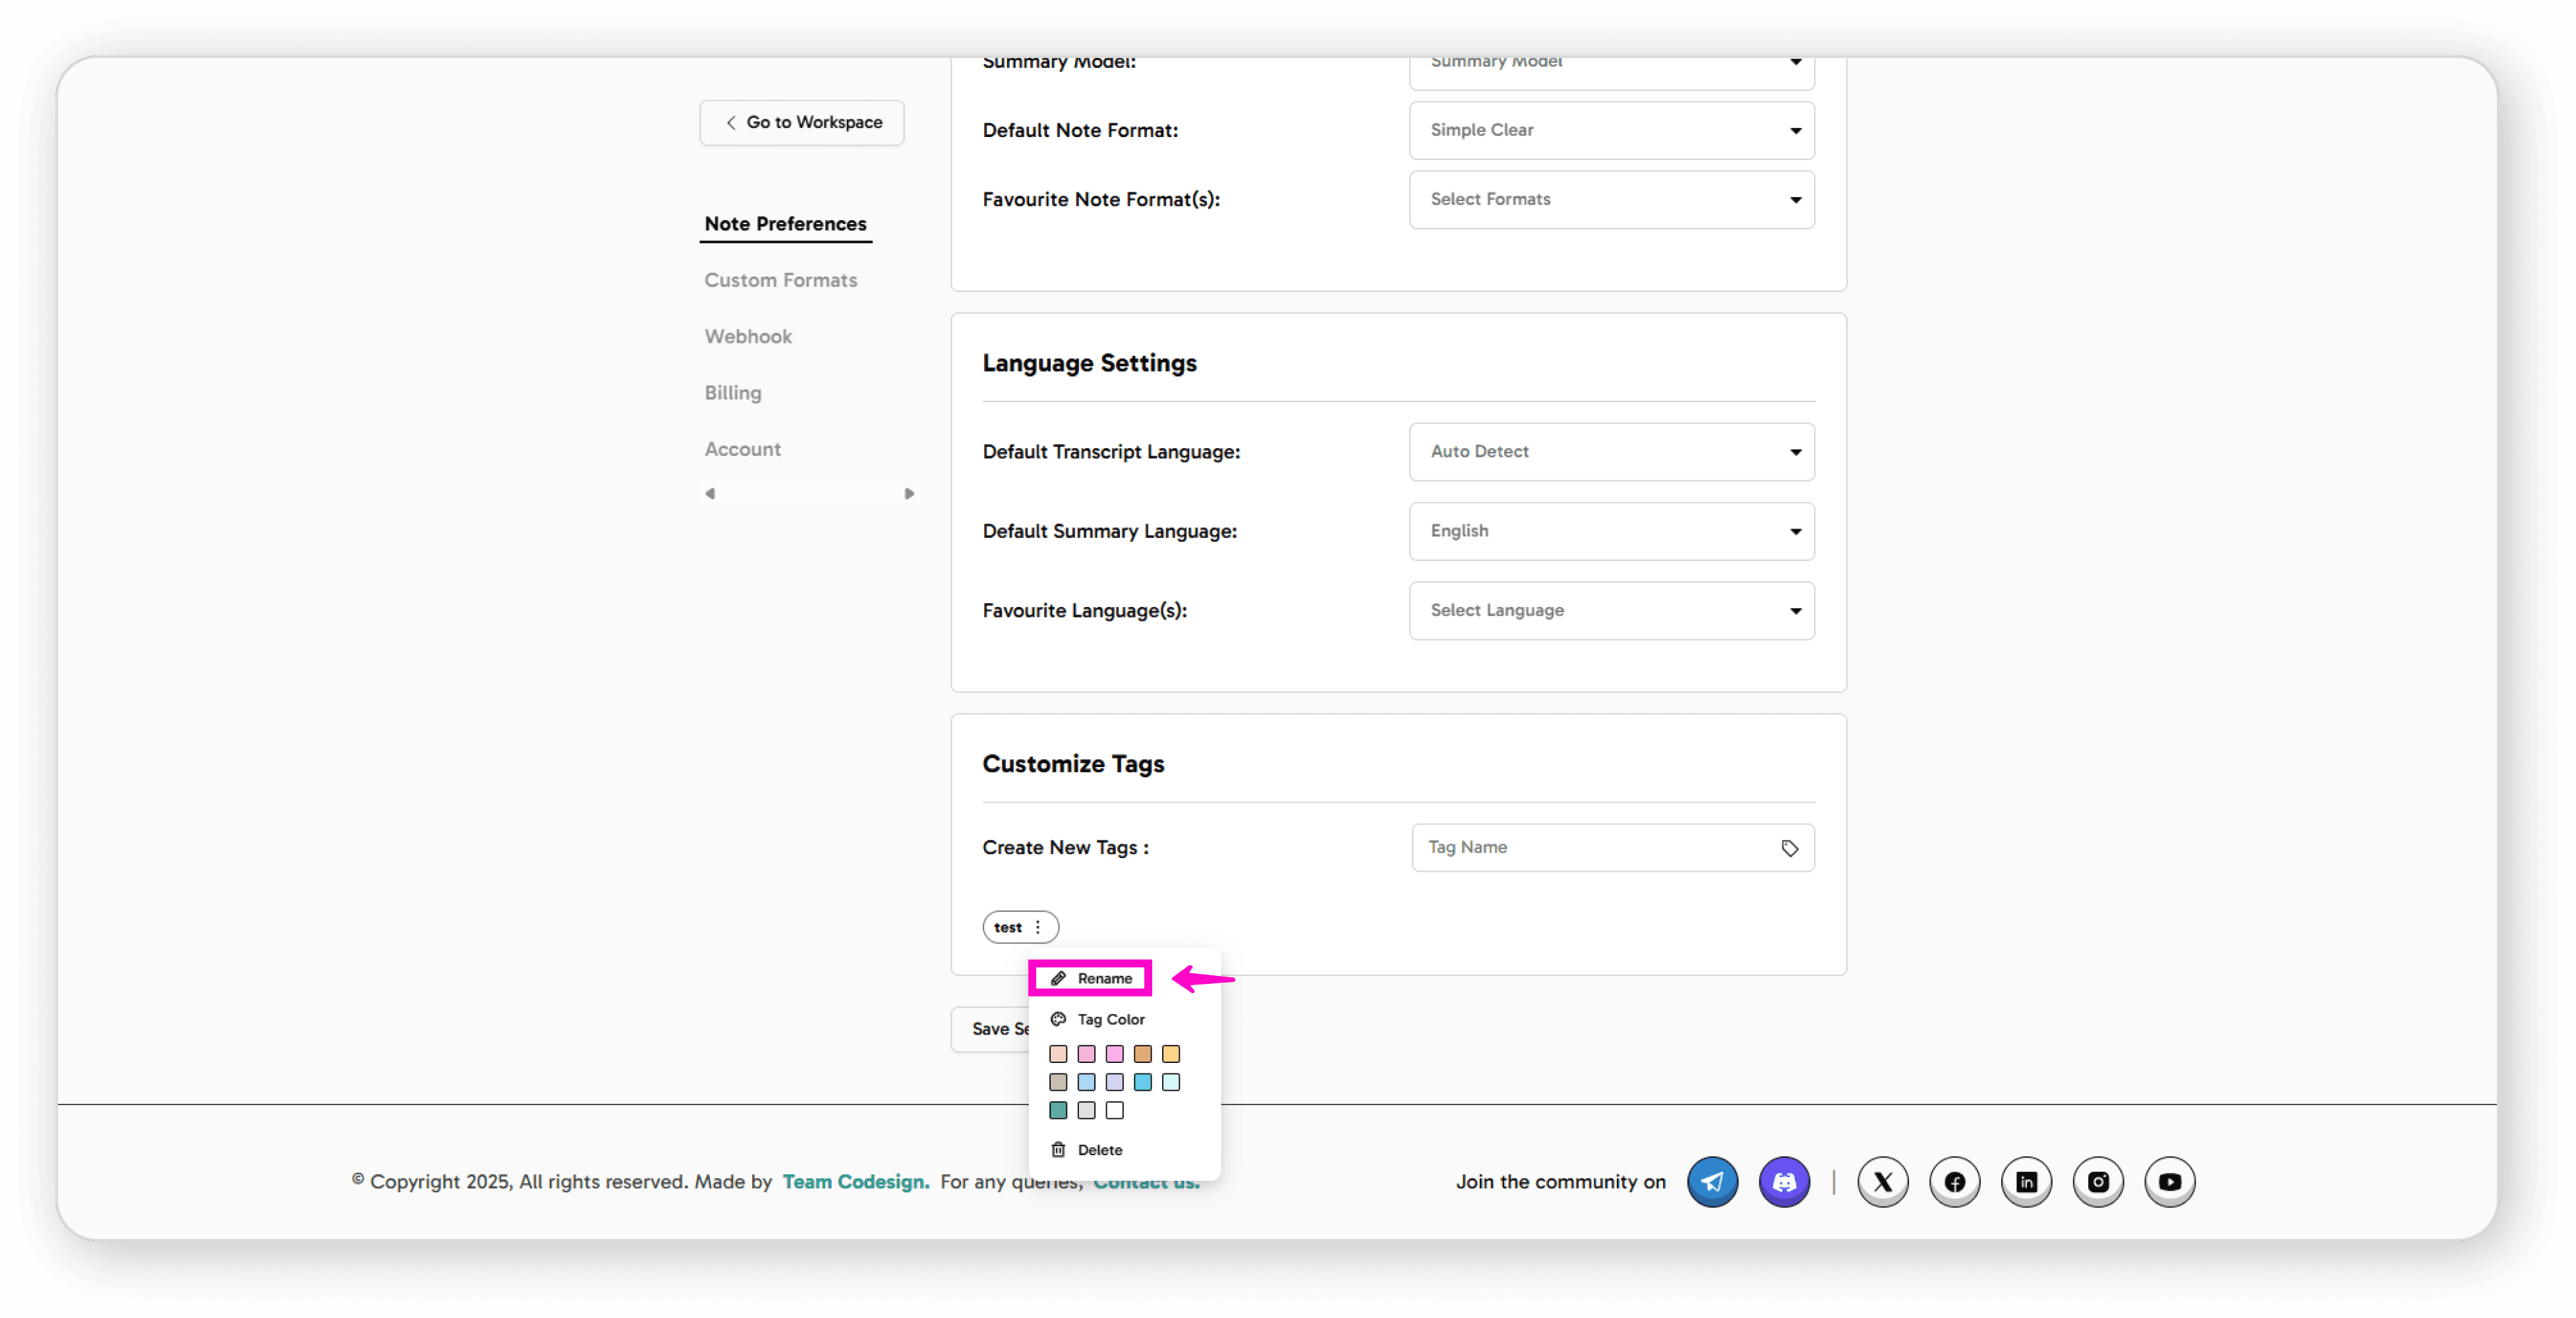
Task: Pick the teal green tag color swatch
Action: (x=1058, y=1110)
